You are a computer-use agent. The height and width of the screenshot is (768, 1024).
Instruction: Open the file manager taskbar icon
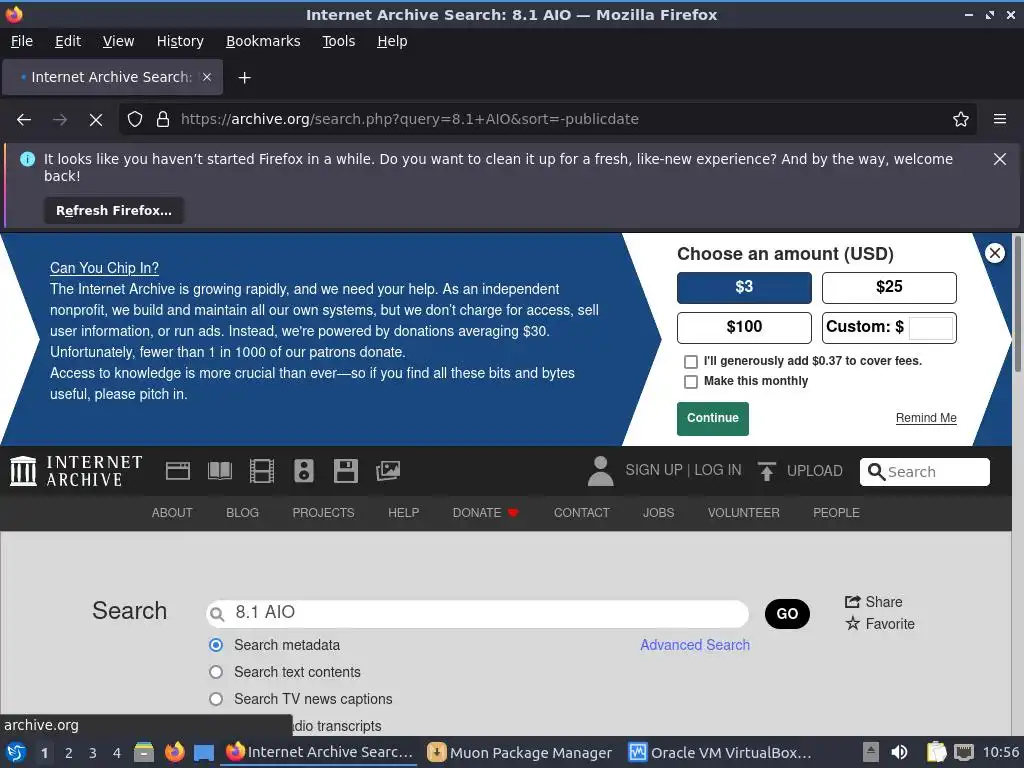144,752
